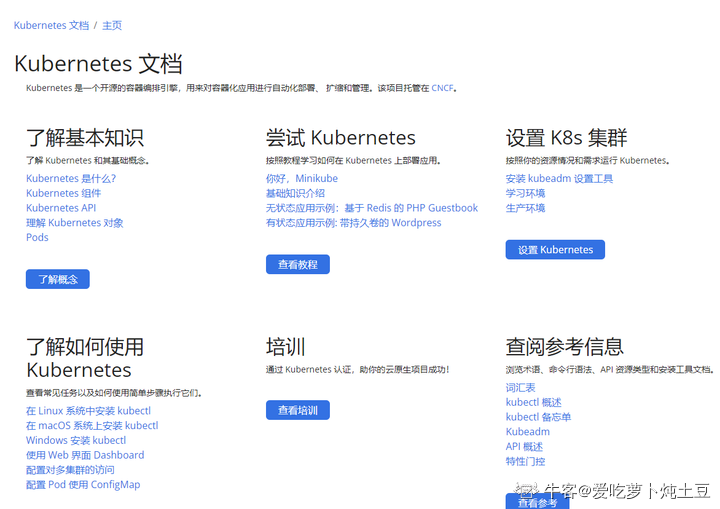Open the 主页 breadcrumb link
Image resolution: width=720 pixels, height=509 pixels.
point(112,25)
